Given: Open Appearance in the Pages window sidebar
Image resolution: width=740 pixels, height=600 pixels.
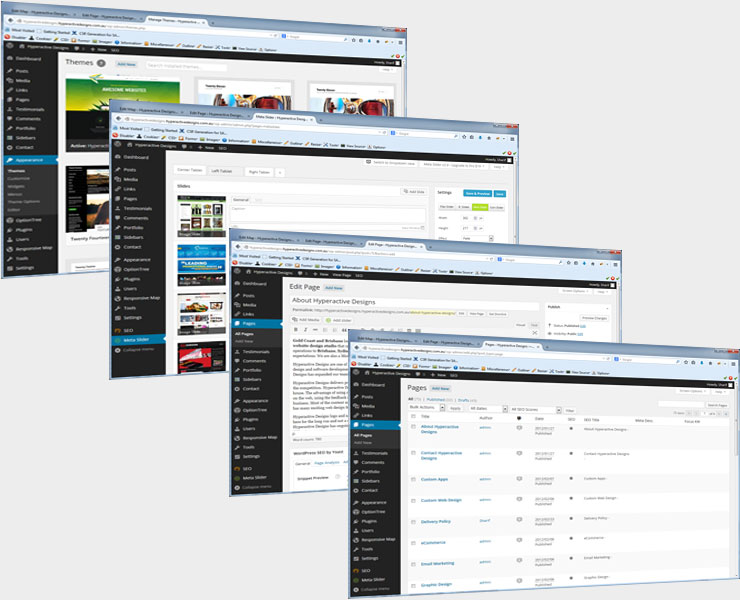Looking at the screenshot, I should 374,503.
